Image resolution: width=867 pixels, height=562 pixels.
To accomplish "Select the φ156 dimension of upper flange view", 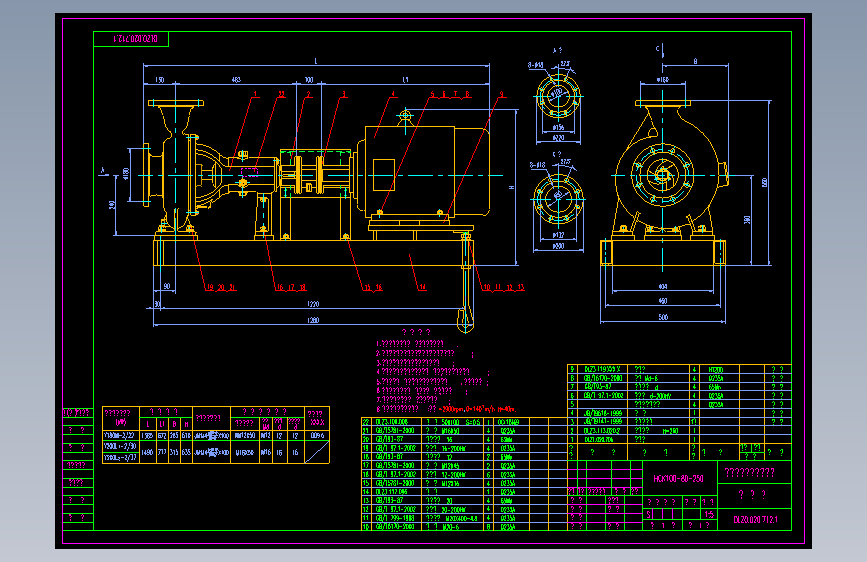I will 558,128.
